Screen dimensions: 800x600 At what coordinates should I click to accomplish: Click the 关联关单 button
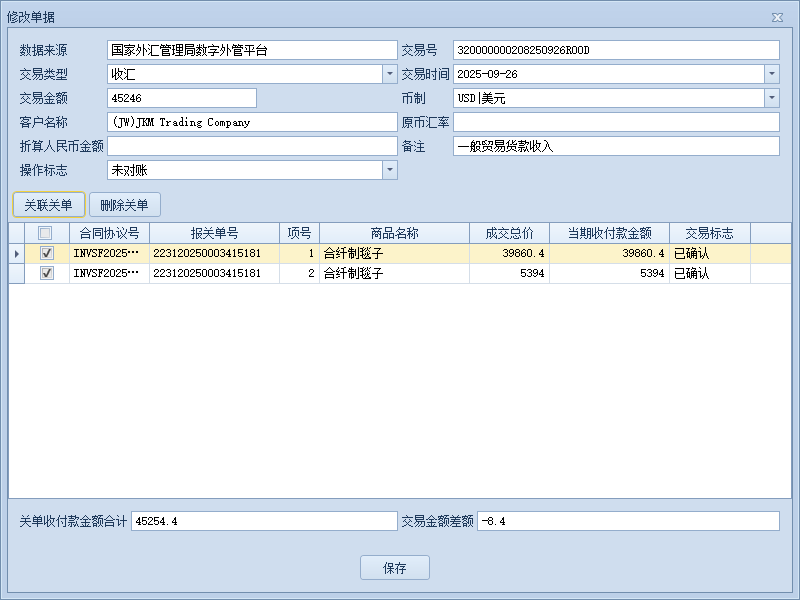[48, 205]
